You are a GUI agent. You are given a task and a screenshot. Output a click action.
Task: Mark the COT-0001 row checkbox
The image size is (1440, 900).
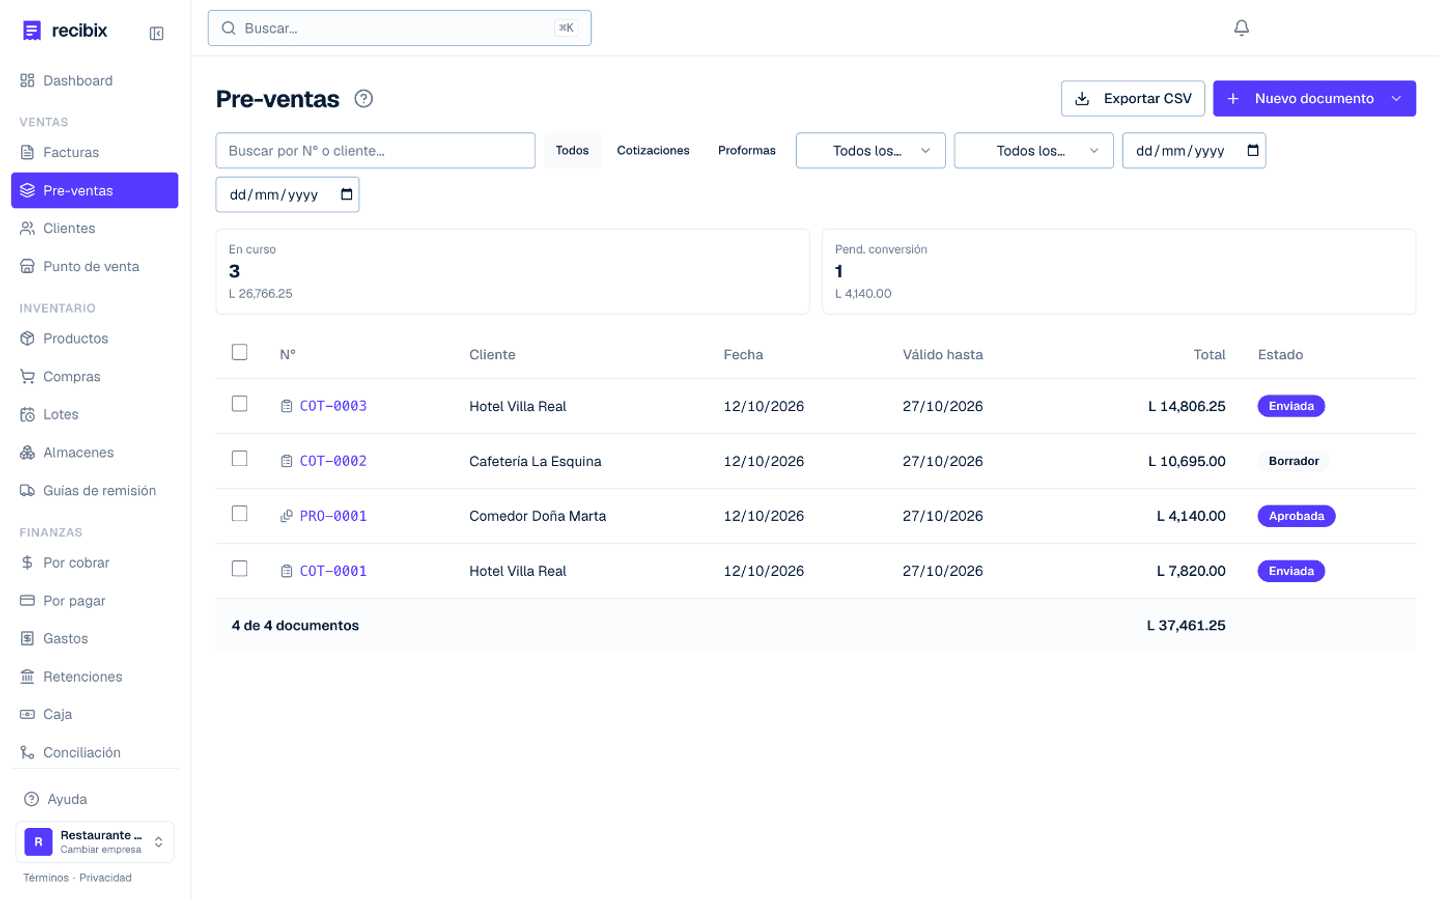pos(239,569)
